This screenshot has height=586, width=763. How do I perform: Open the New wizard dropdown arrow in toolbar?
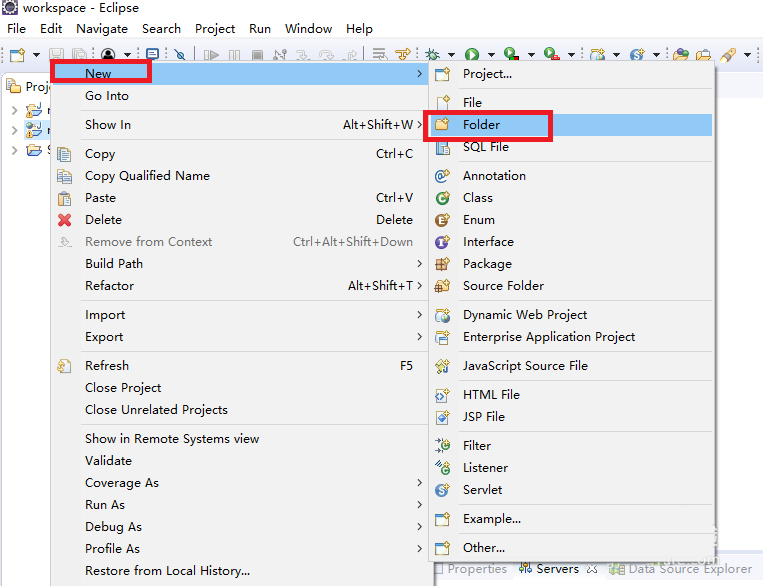pyautogui.click(x=36, y=55)
